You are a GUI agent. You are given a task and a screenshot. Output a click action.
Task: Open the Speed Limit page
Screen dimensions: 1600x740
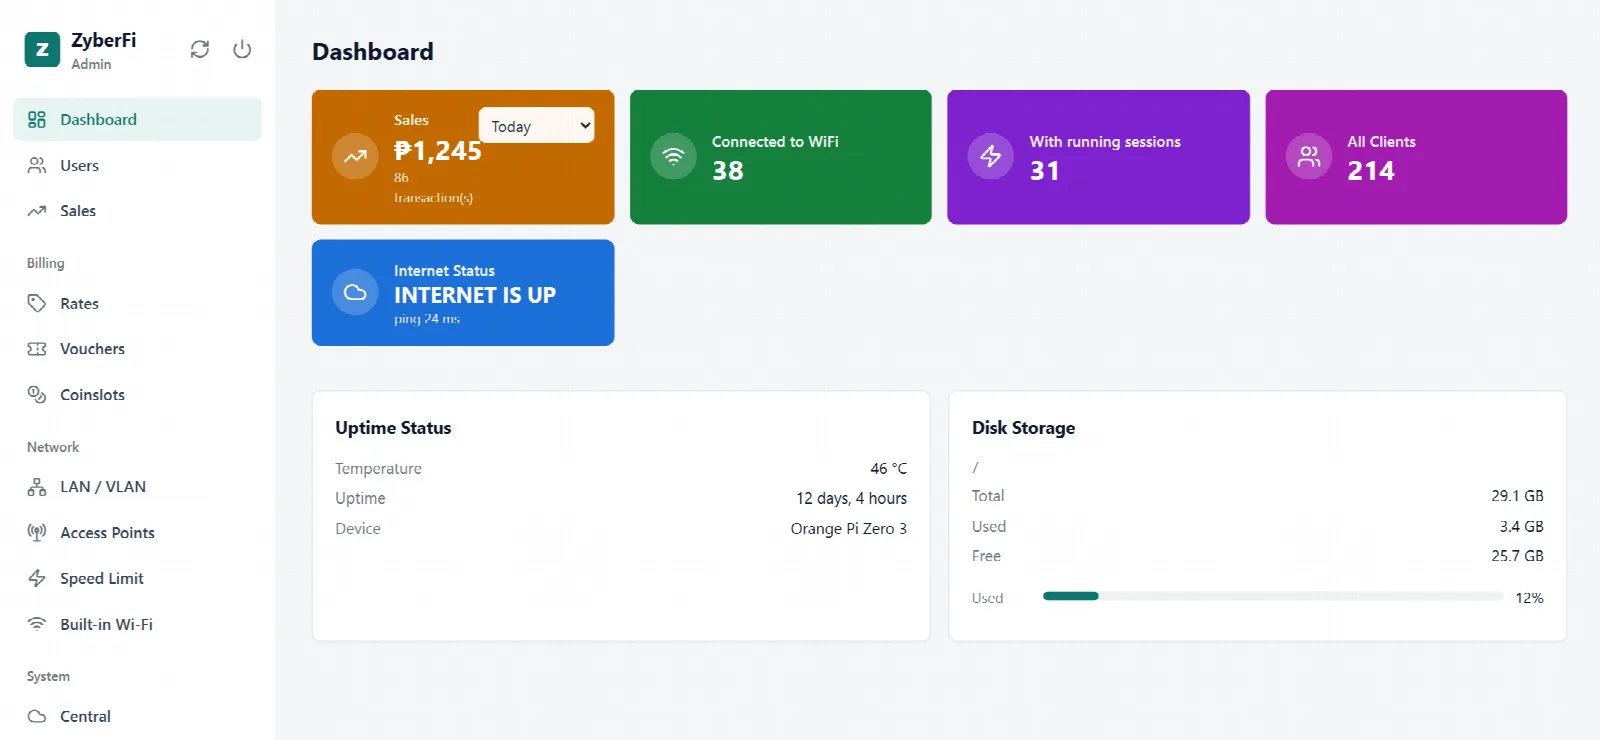tap(138, 578)
